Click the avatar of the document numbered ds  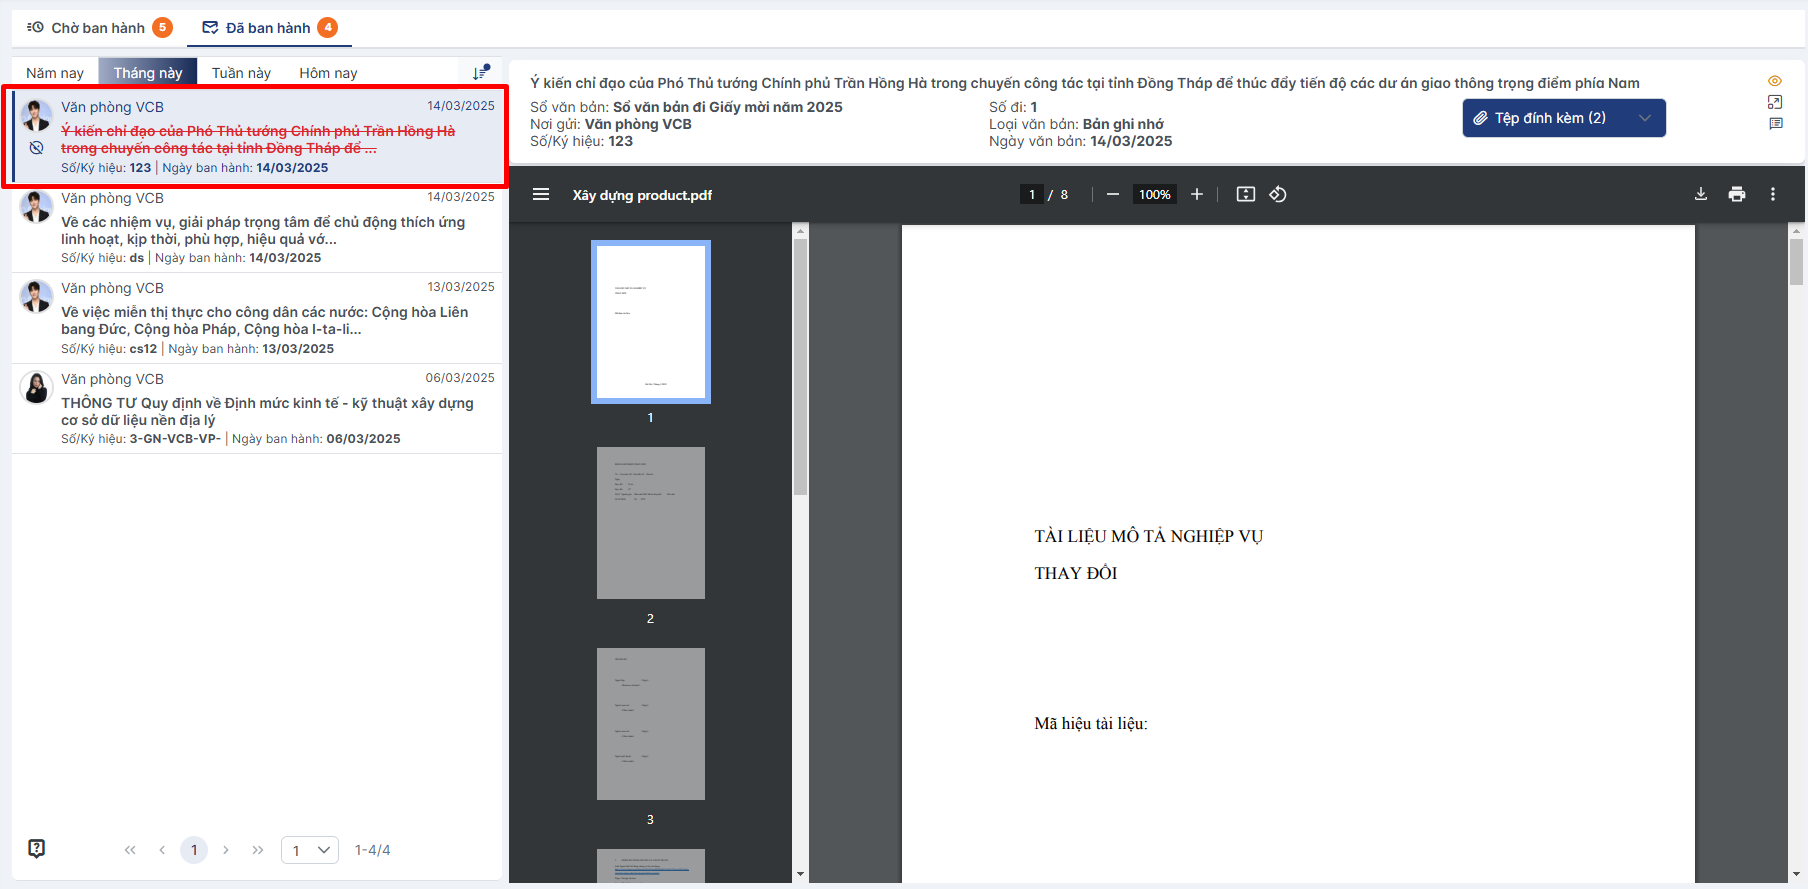tap(37, 206)
